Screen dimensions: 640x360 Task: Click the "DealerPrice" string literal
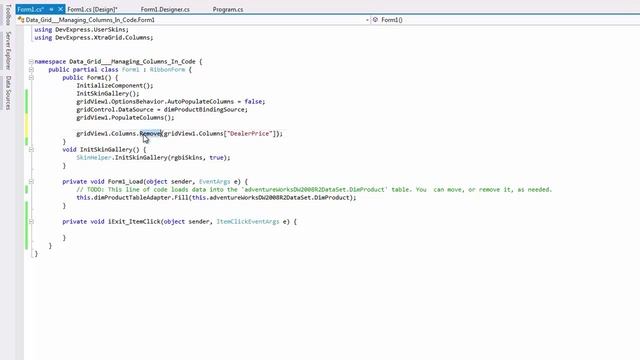249,133
